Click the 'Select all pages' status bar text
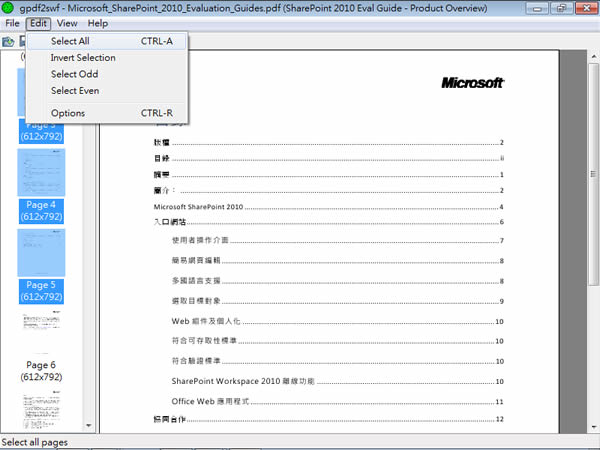This screenshot has width=600, height=450. coord(34,442)
